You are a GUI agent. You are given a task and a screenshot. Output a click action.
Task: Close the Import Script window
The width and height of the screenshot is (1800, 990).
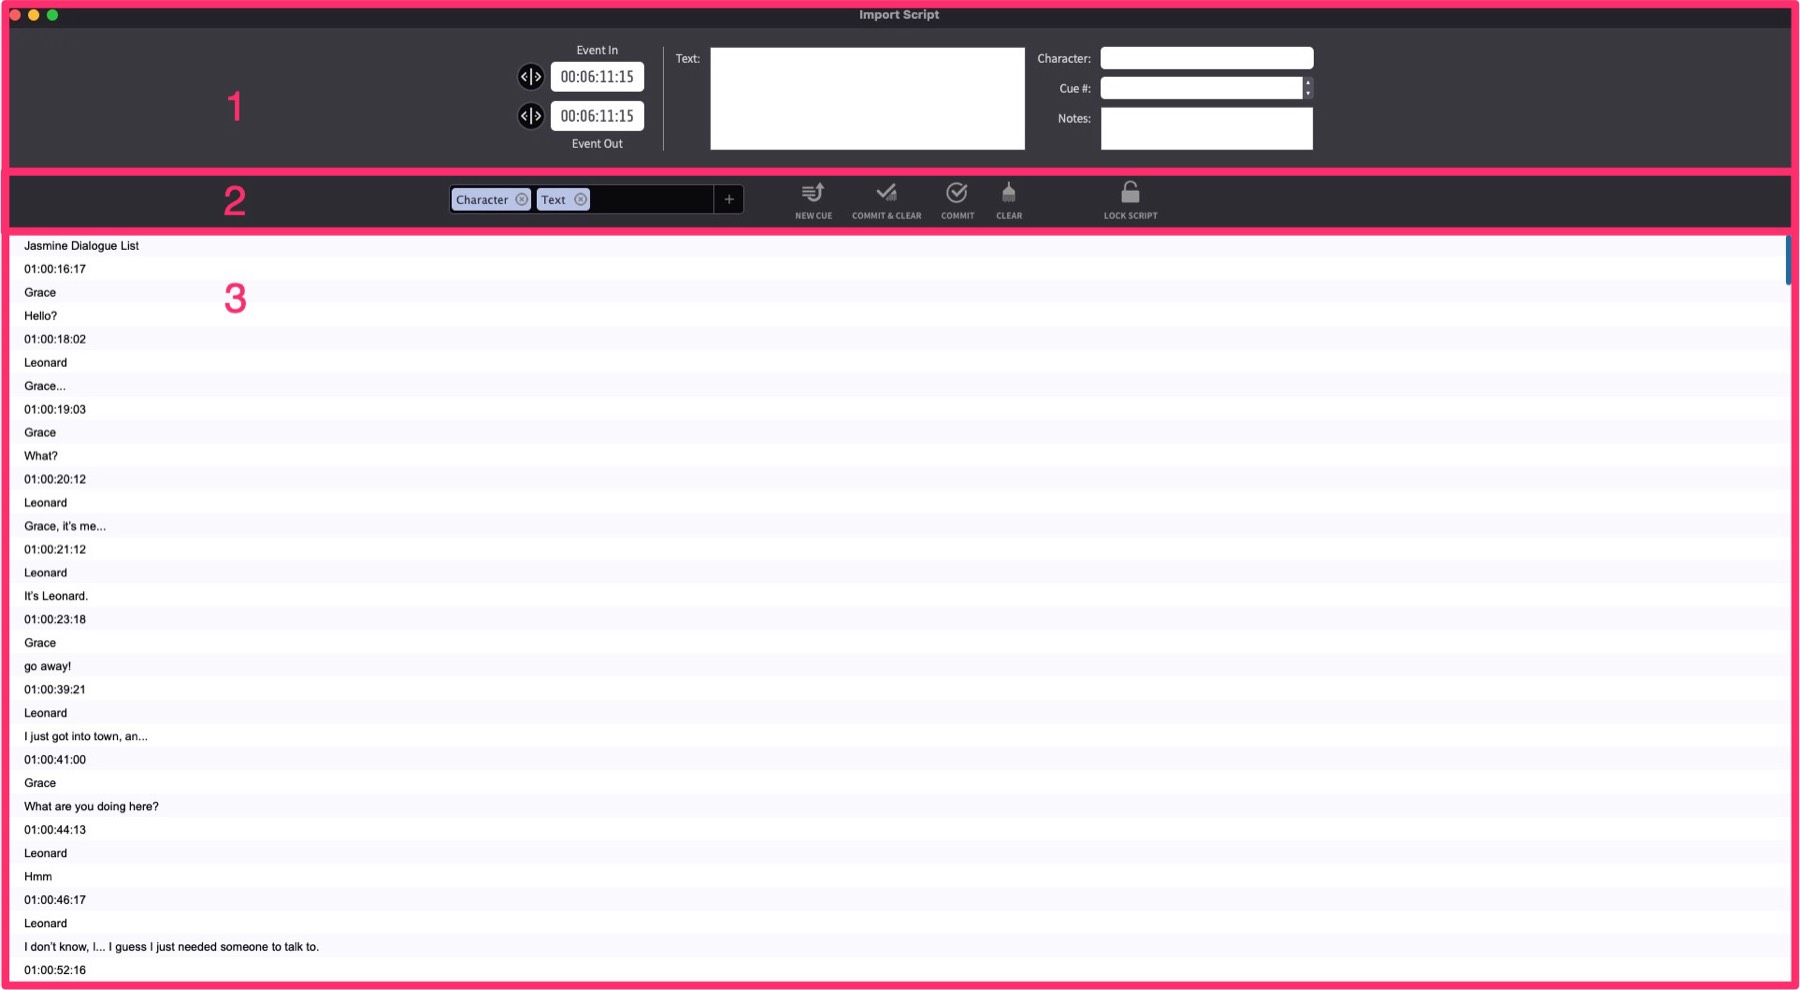15,15
